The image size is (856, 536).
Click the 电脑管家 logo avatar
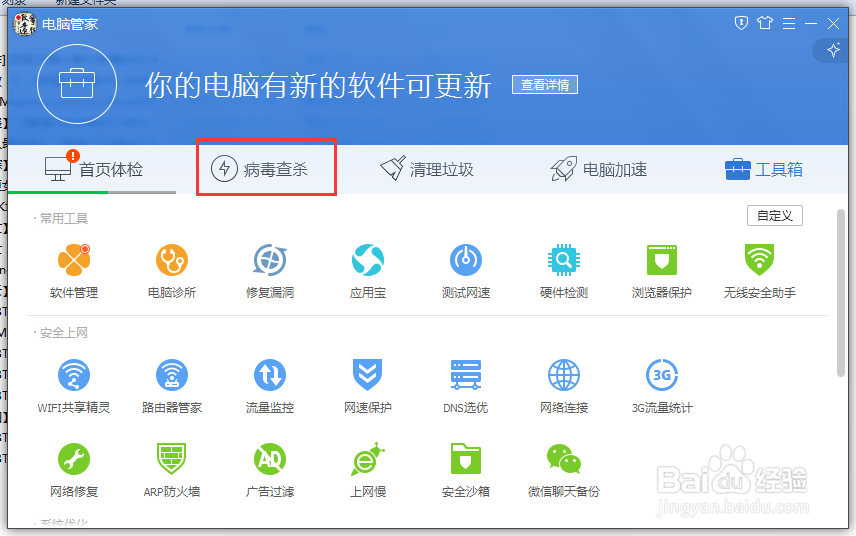(x=25, y=24)
